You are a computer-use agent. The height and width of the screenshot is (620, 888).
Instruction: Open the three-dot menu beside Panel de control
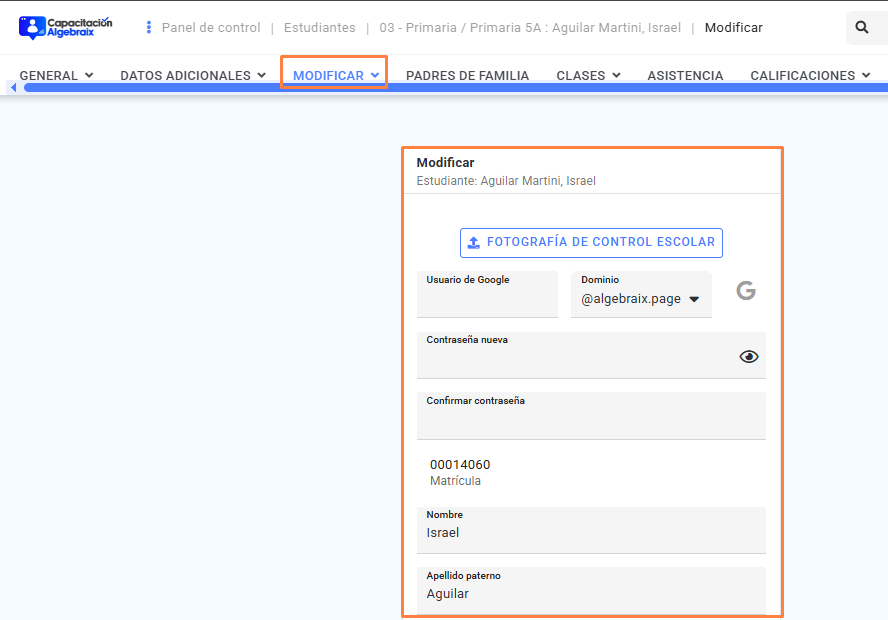point(148,27)
